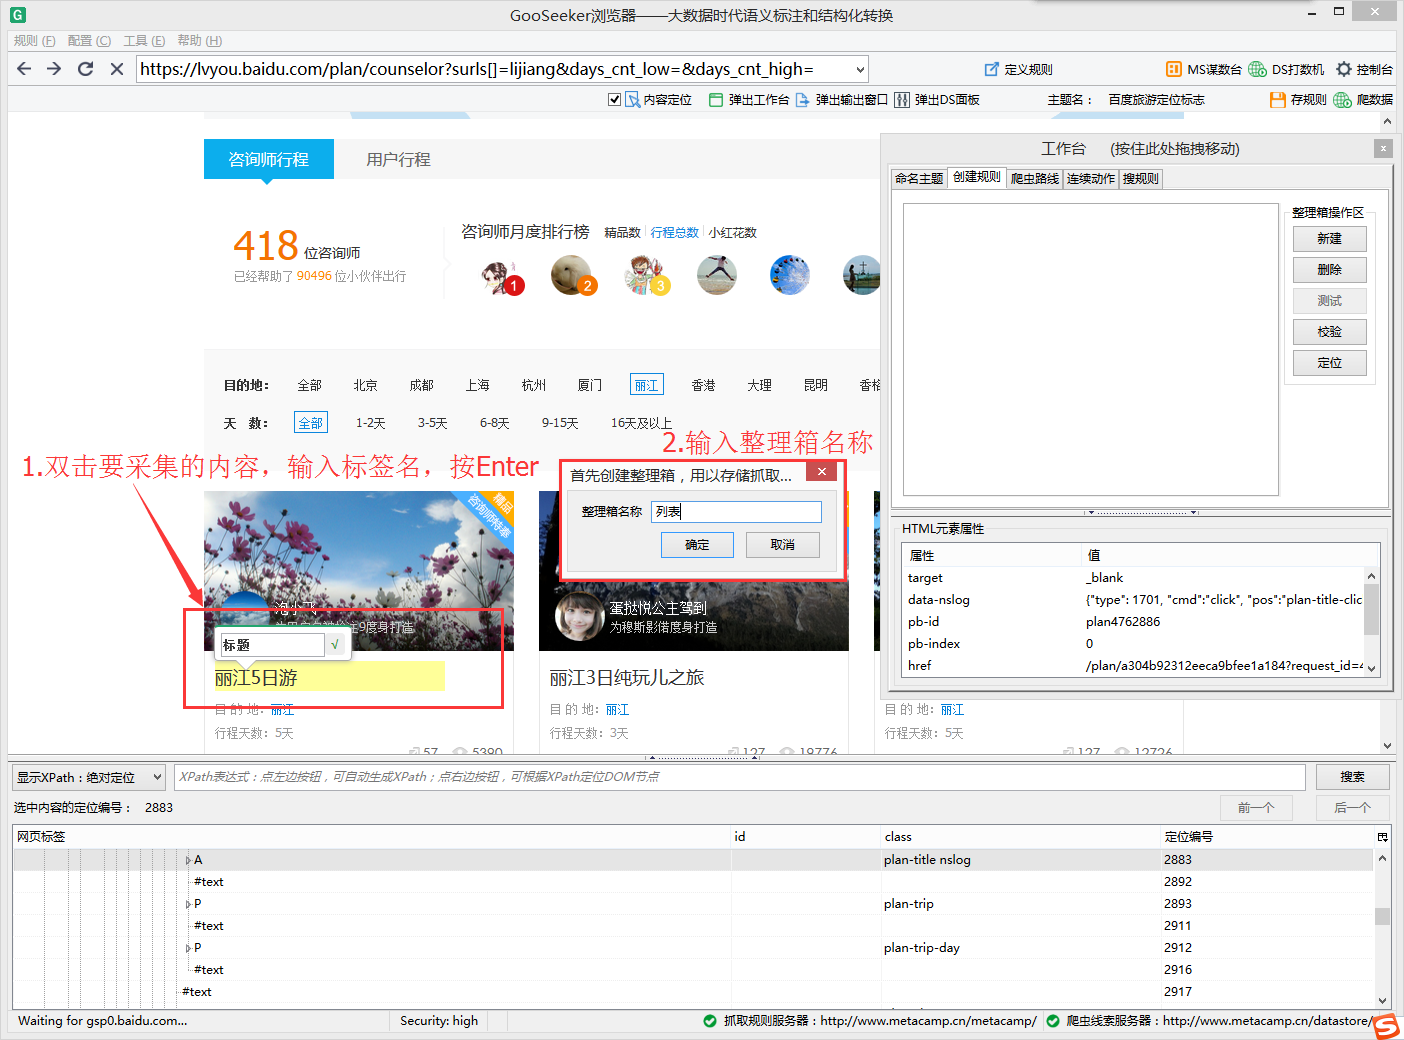Switch to the 命名主题 tab
The image size is (1404, 1040).
(x=919, y=178)
